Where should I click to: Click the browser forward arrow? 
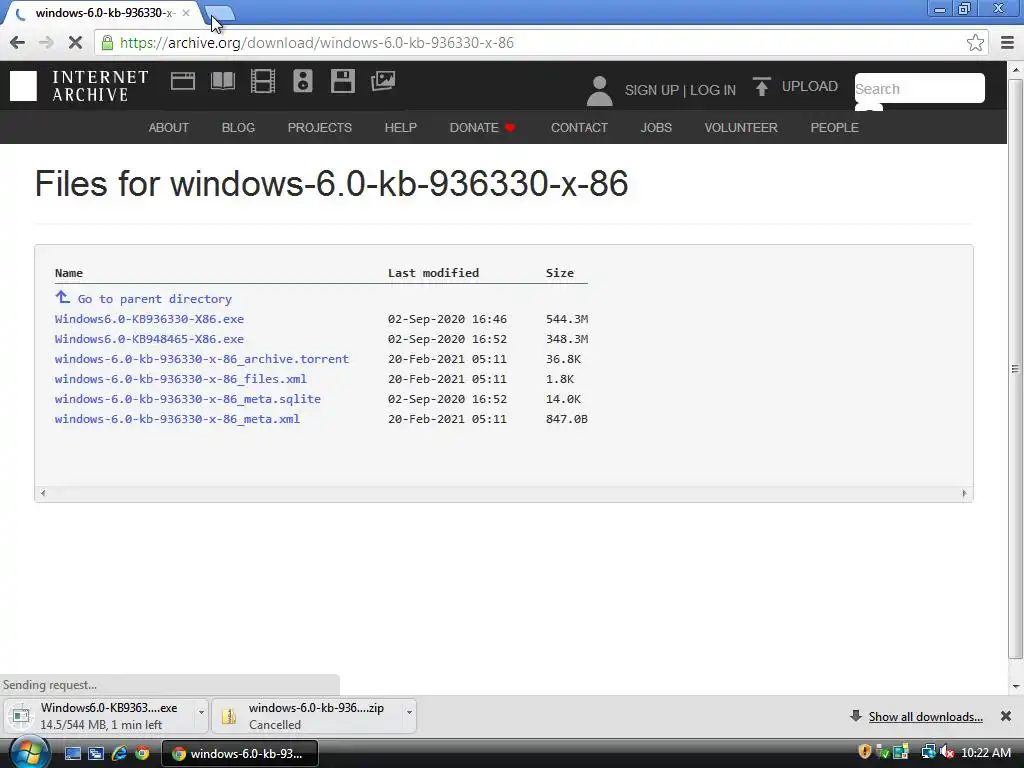pos(46,43)
